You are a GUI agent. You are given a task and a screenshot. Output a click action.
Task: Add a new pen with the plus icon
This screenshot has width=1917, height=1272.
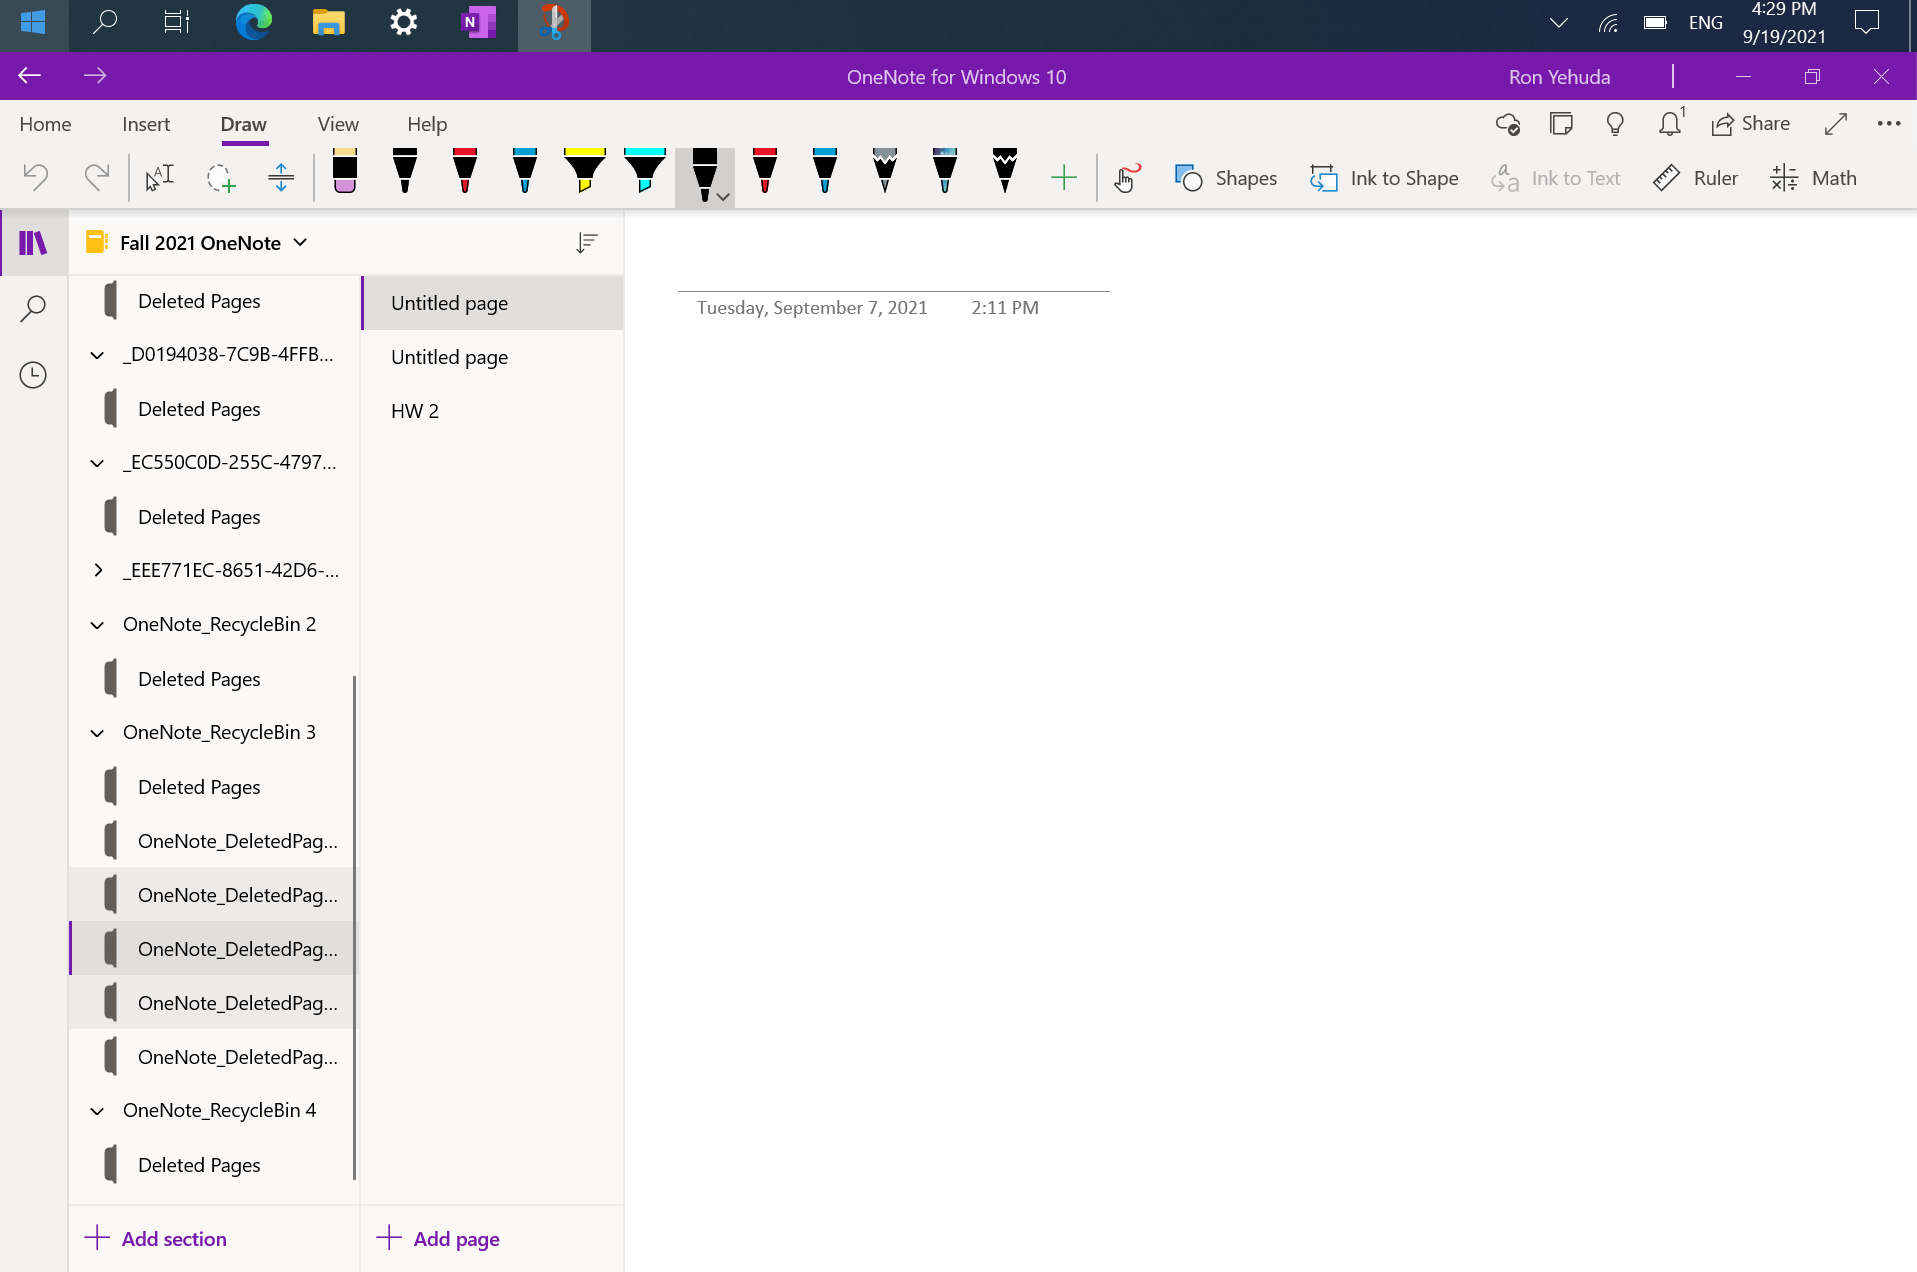[1064, 177]
